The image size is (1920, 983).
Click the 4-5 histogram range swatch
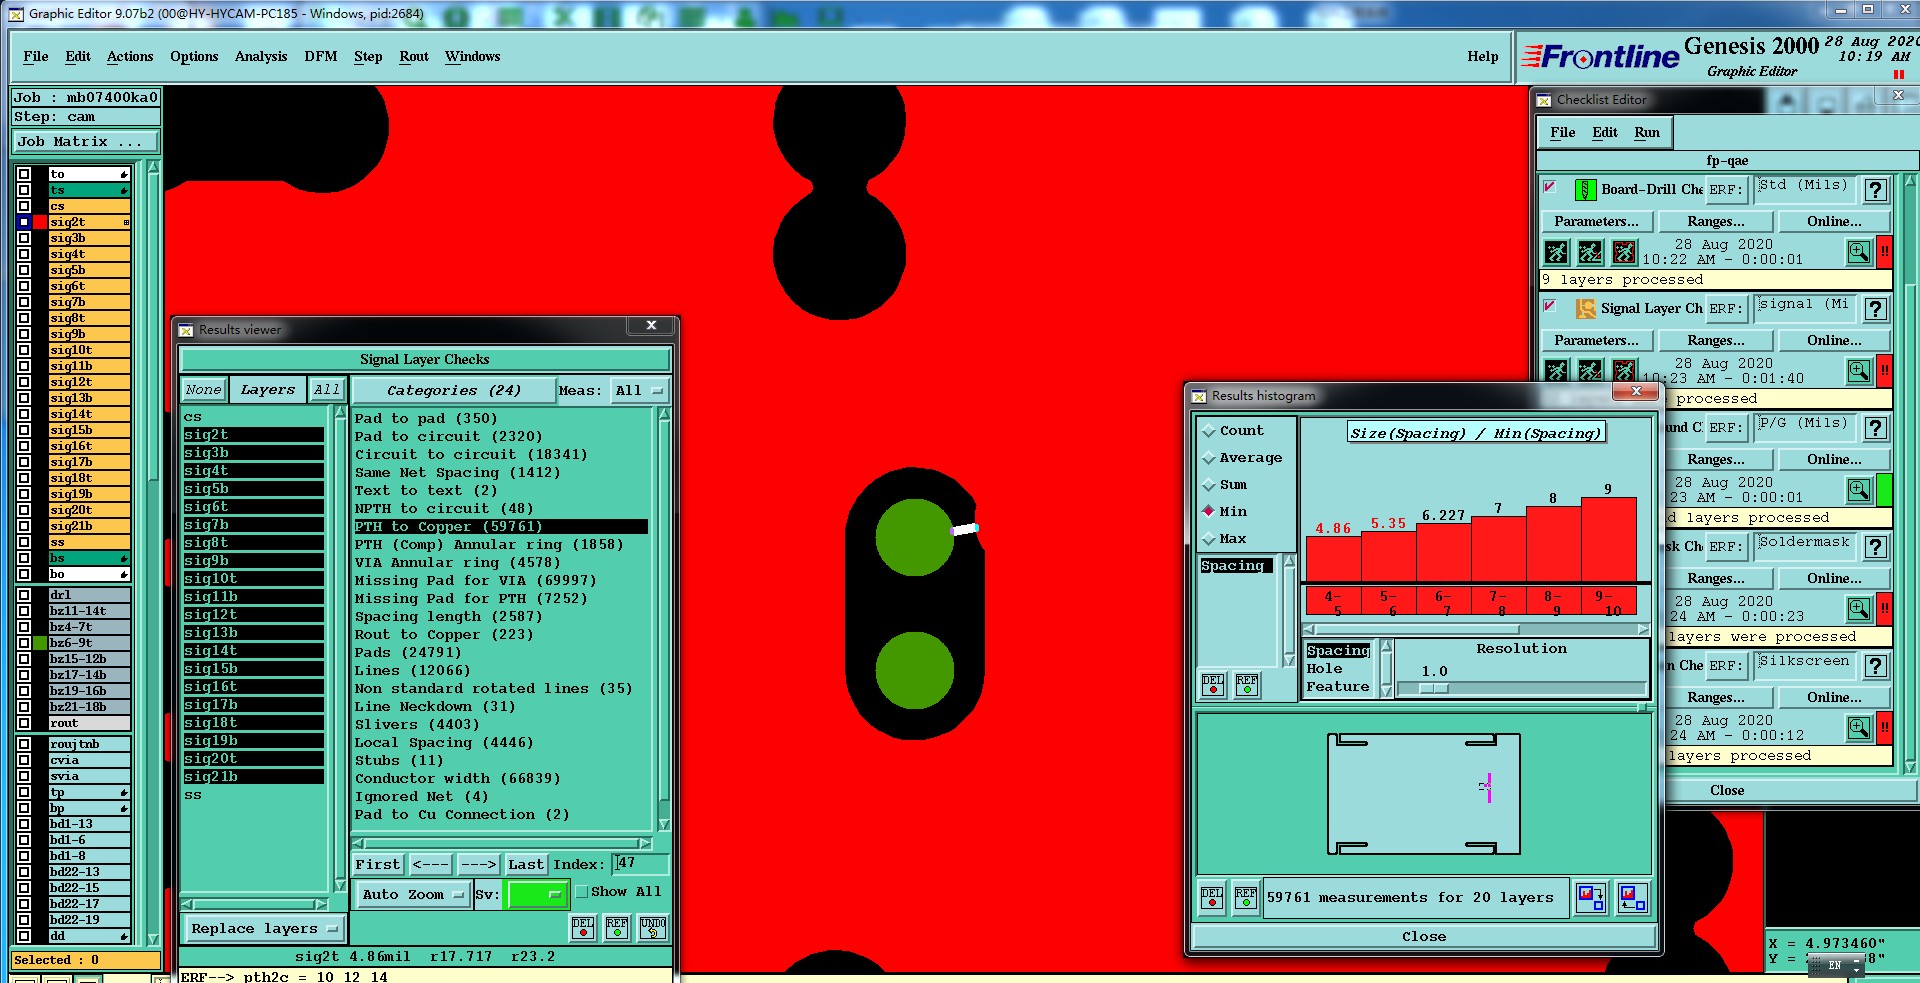(1333, 602)
